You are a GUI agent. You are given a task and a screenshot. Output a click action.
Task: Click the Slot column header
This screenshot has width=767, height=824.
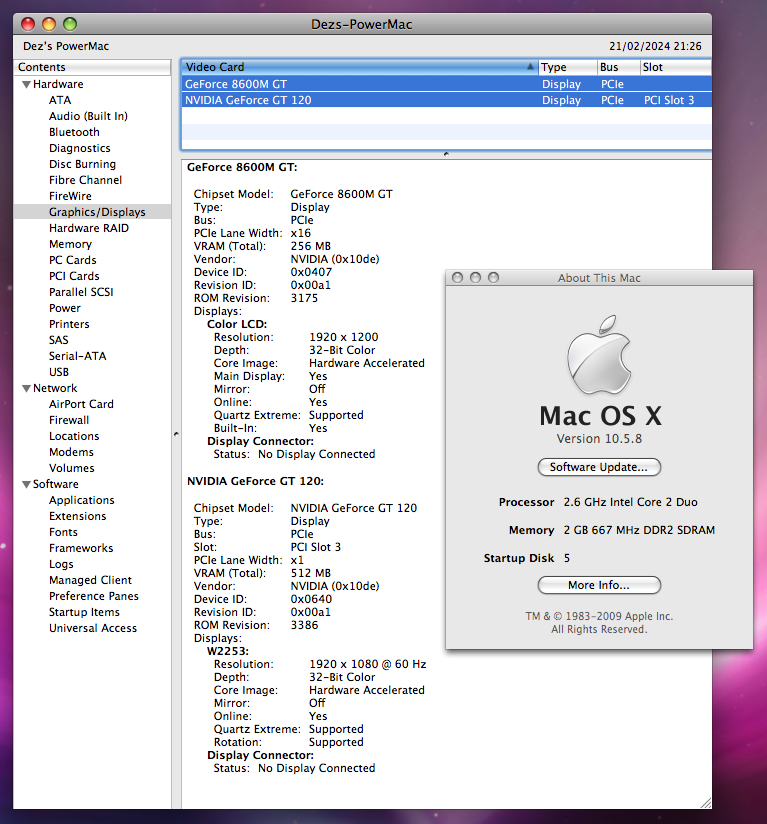[676, 67]
